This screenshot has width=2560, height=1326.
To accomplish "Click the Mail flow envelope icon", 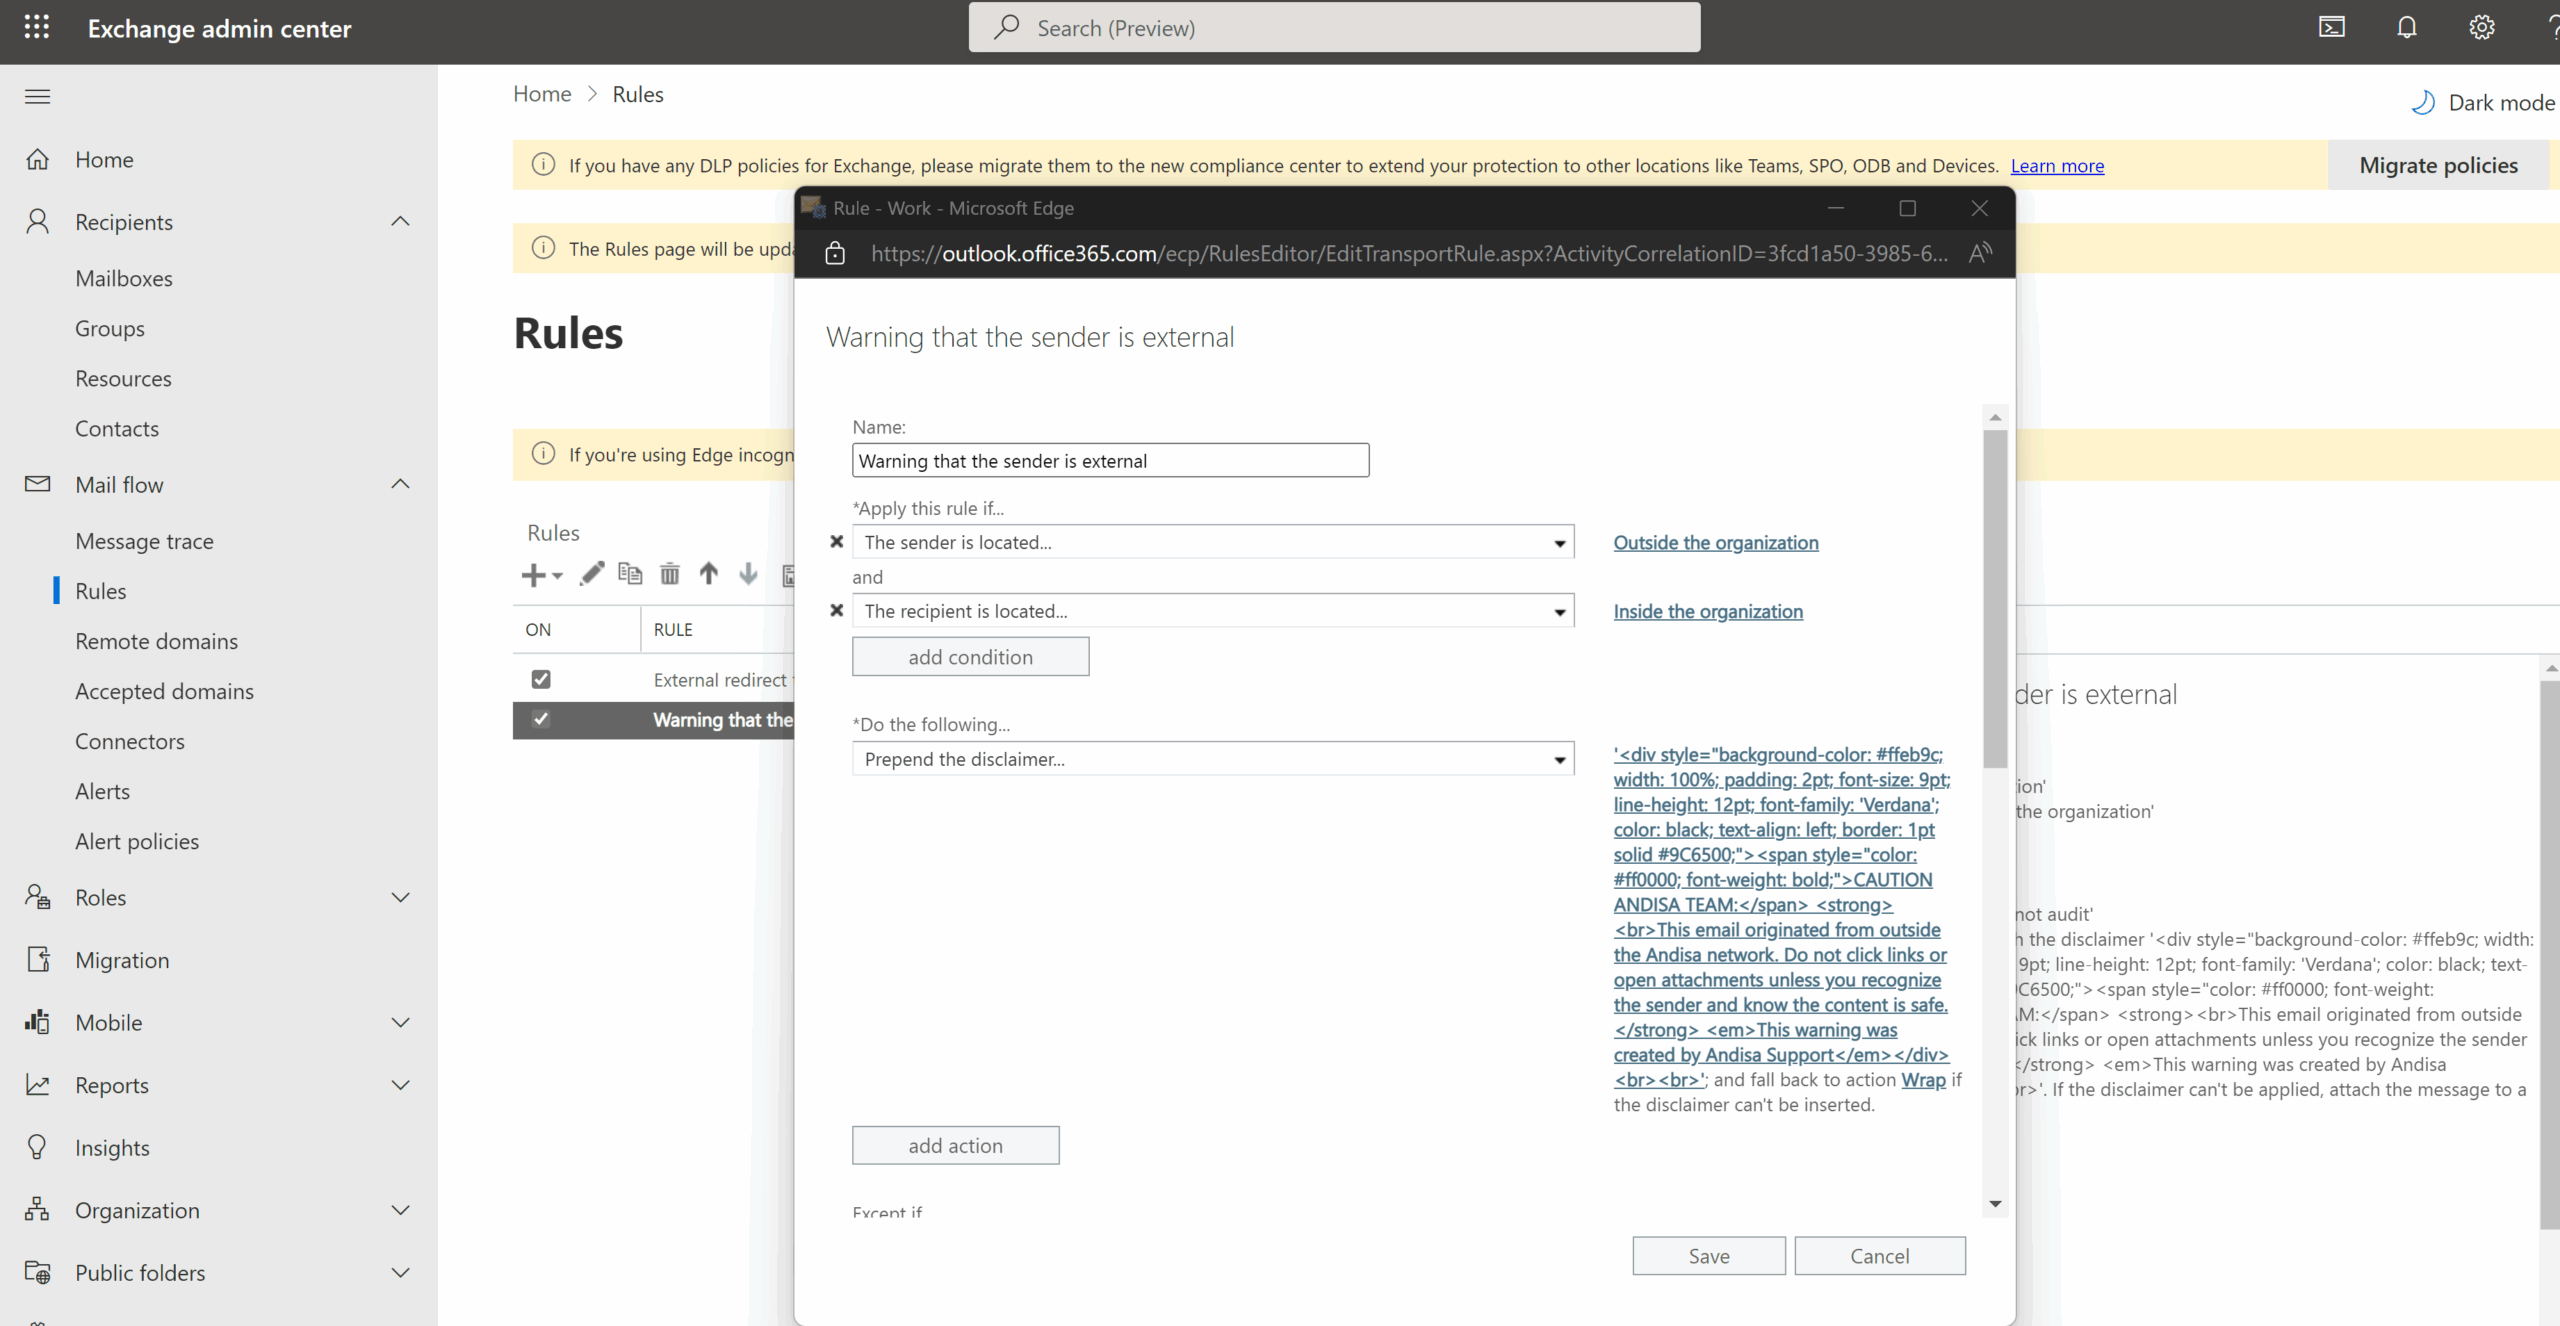I will coord(37,484).
